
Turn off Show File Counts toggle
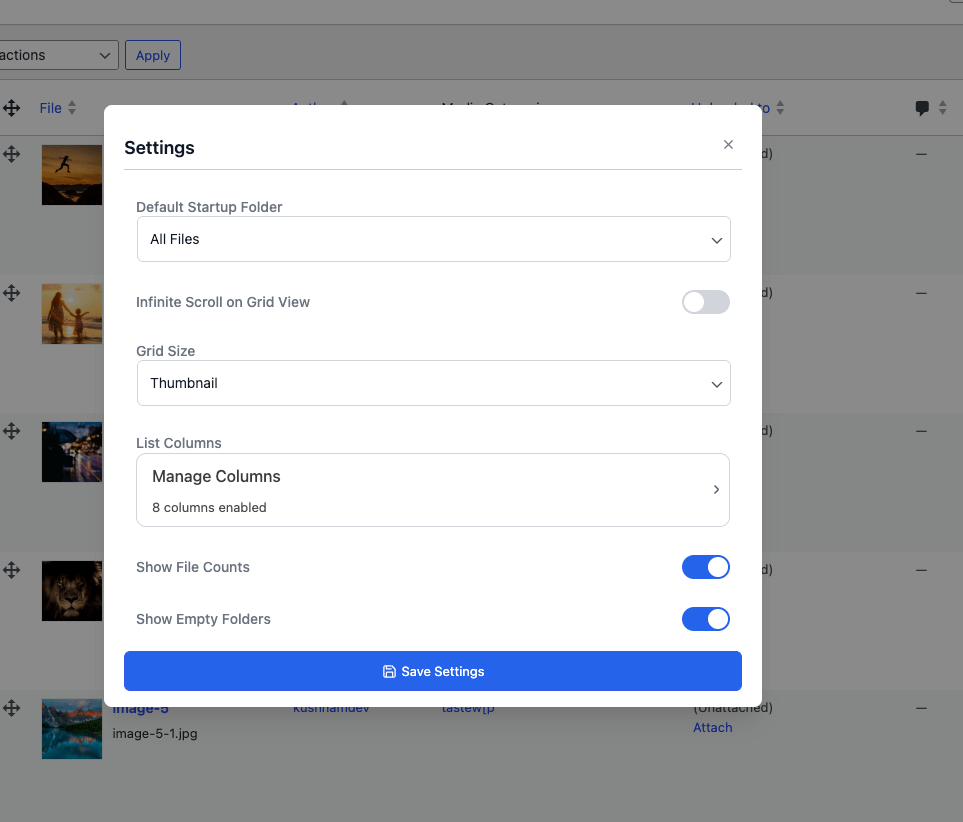[705, 568]
